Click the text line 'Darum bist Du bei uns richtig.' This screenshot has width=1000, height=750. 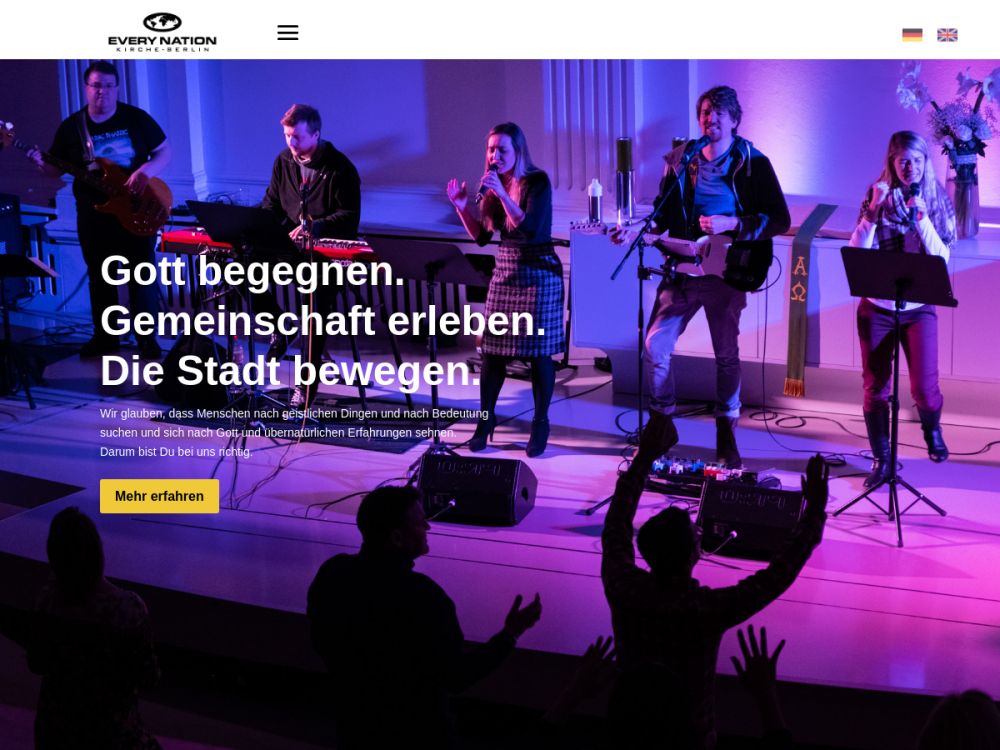(176, 452)
